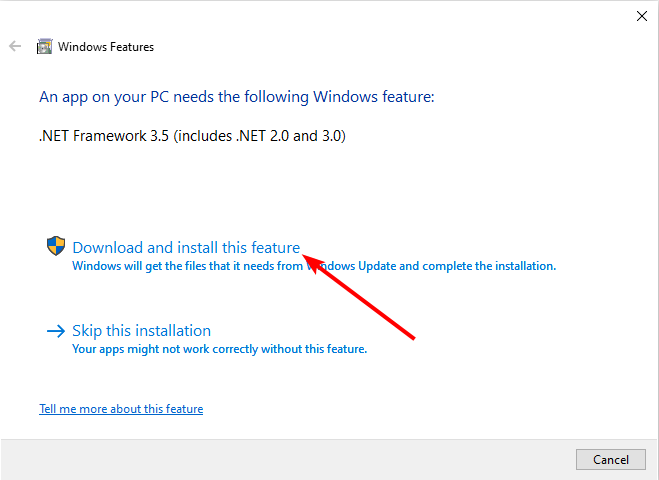The width and height of the screenshot is (659, 480).
Task: Click the 'Windows will get the files' description
Action: 314,266
